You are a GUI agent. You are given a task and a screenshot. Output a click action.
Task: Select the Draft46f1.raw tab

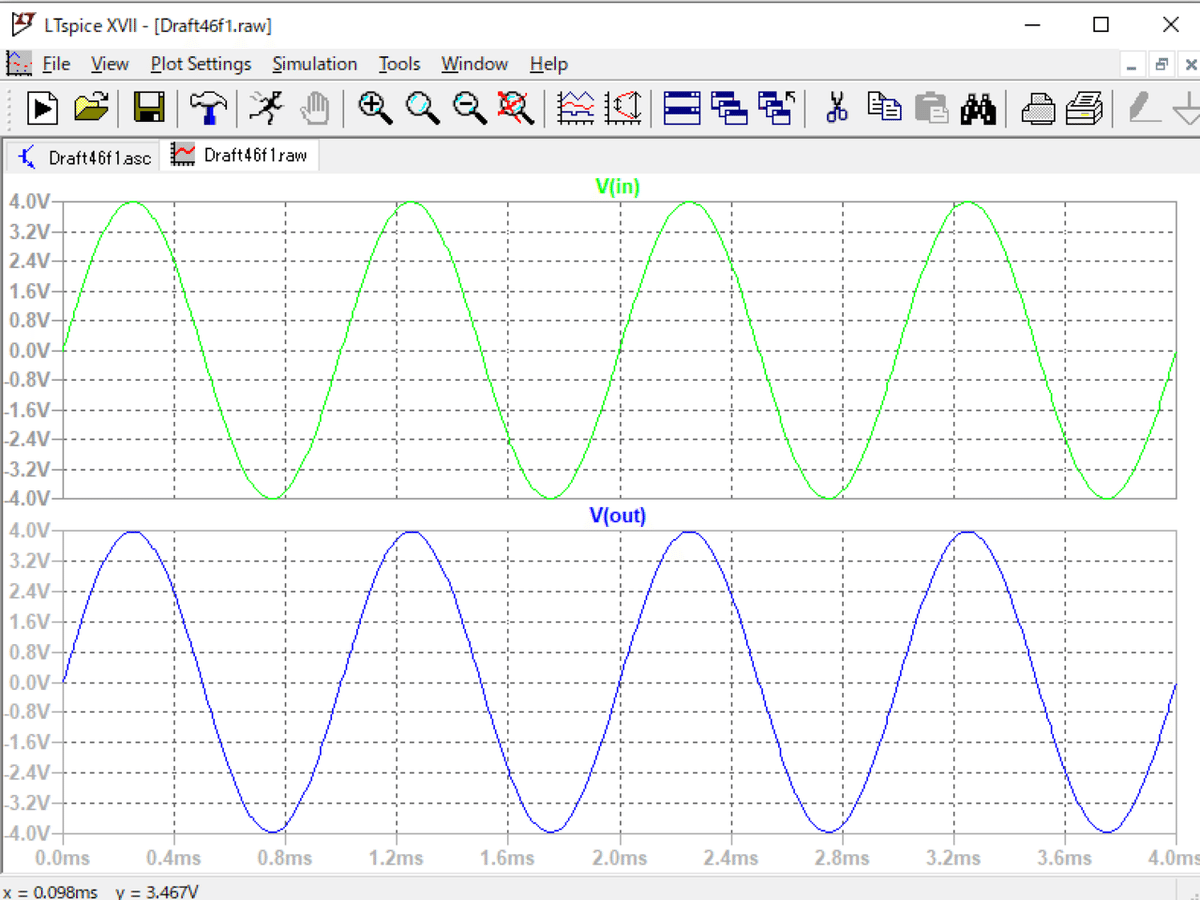pyautogui.click(x=240, y=155)
